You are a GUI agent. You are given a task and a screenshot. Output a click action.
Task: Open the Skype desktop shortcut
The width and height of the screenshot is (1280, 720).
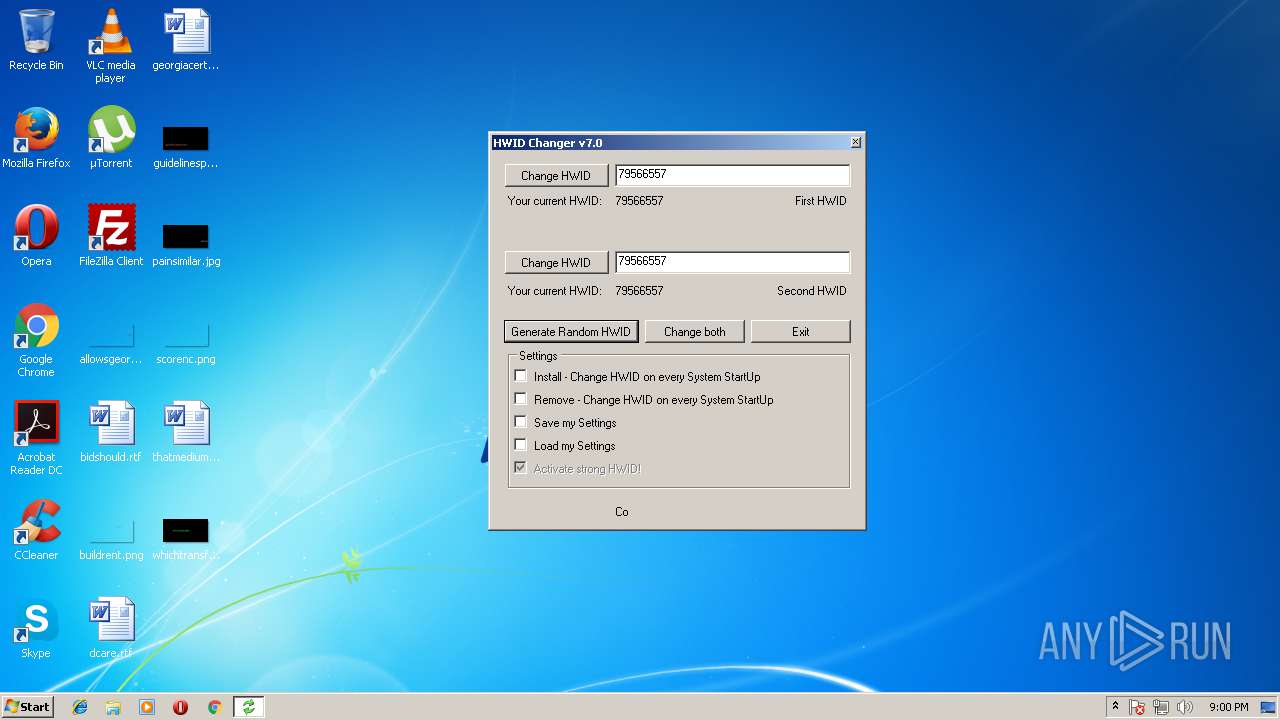pyautogui.click(x=36, y=628)
